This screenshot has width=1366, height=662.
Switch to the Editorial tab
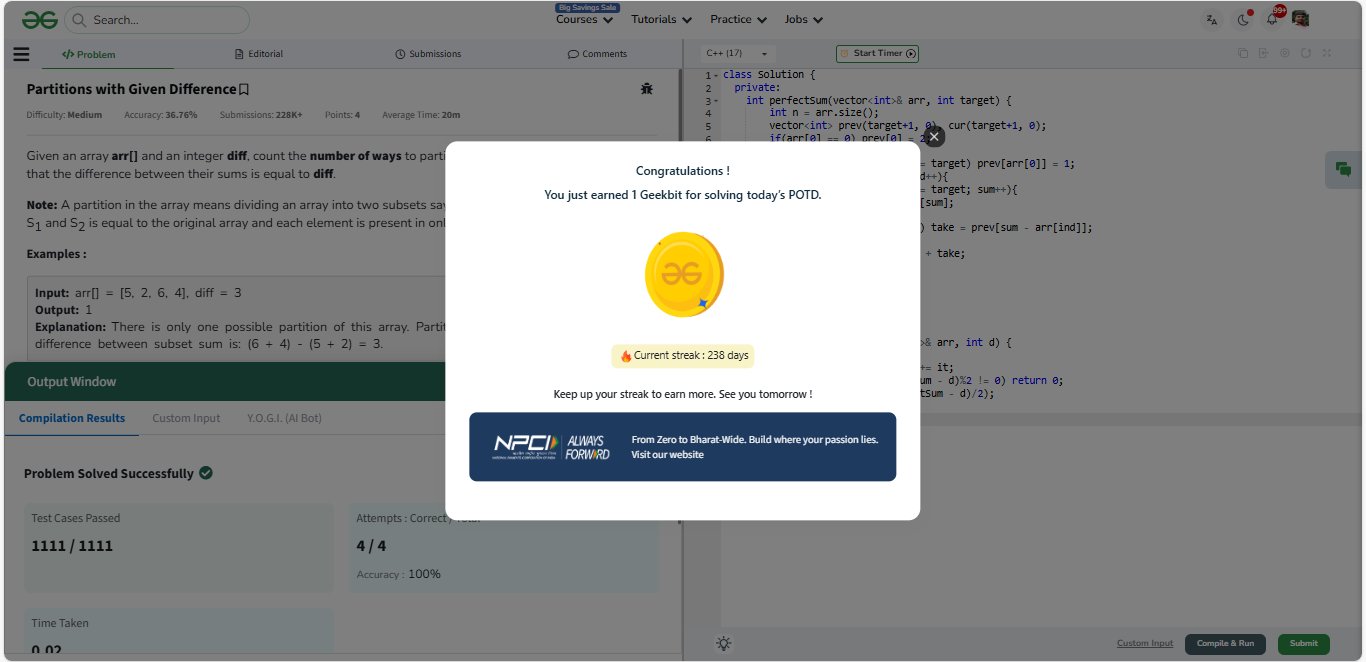[x=258, y=54]
